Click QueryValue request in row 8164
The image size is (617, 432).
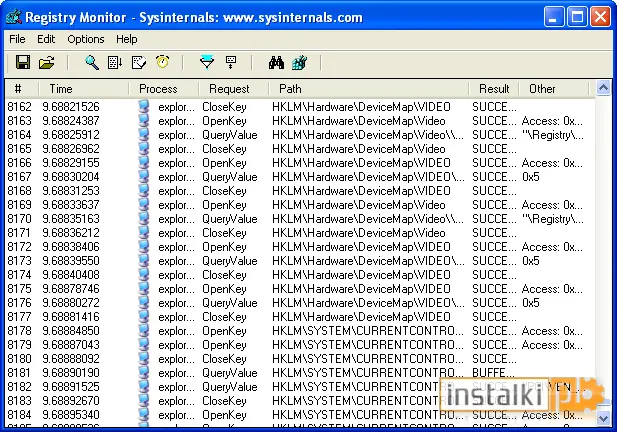click(230, 135)
